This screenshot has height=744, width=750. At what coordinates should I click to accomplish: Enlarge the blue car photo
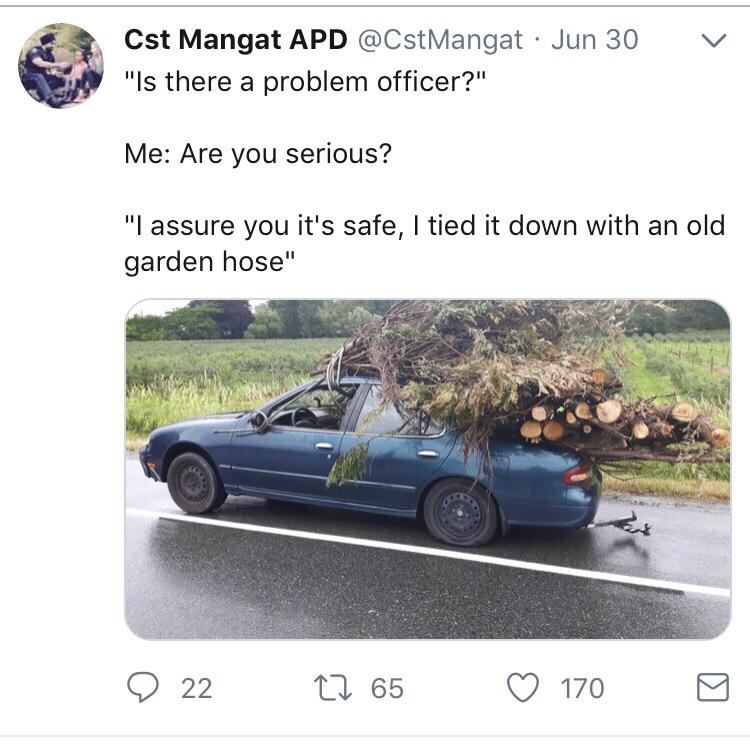[428, 469]
